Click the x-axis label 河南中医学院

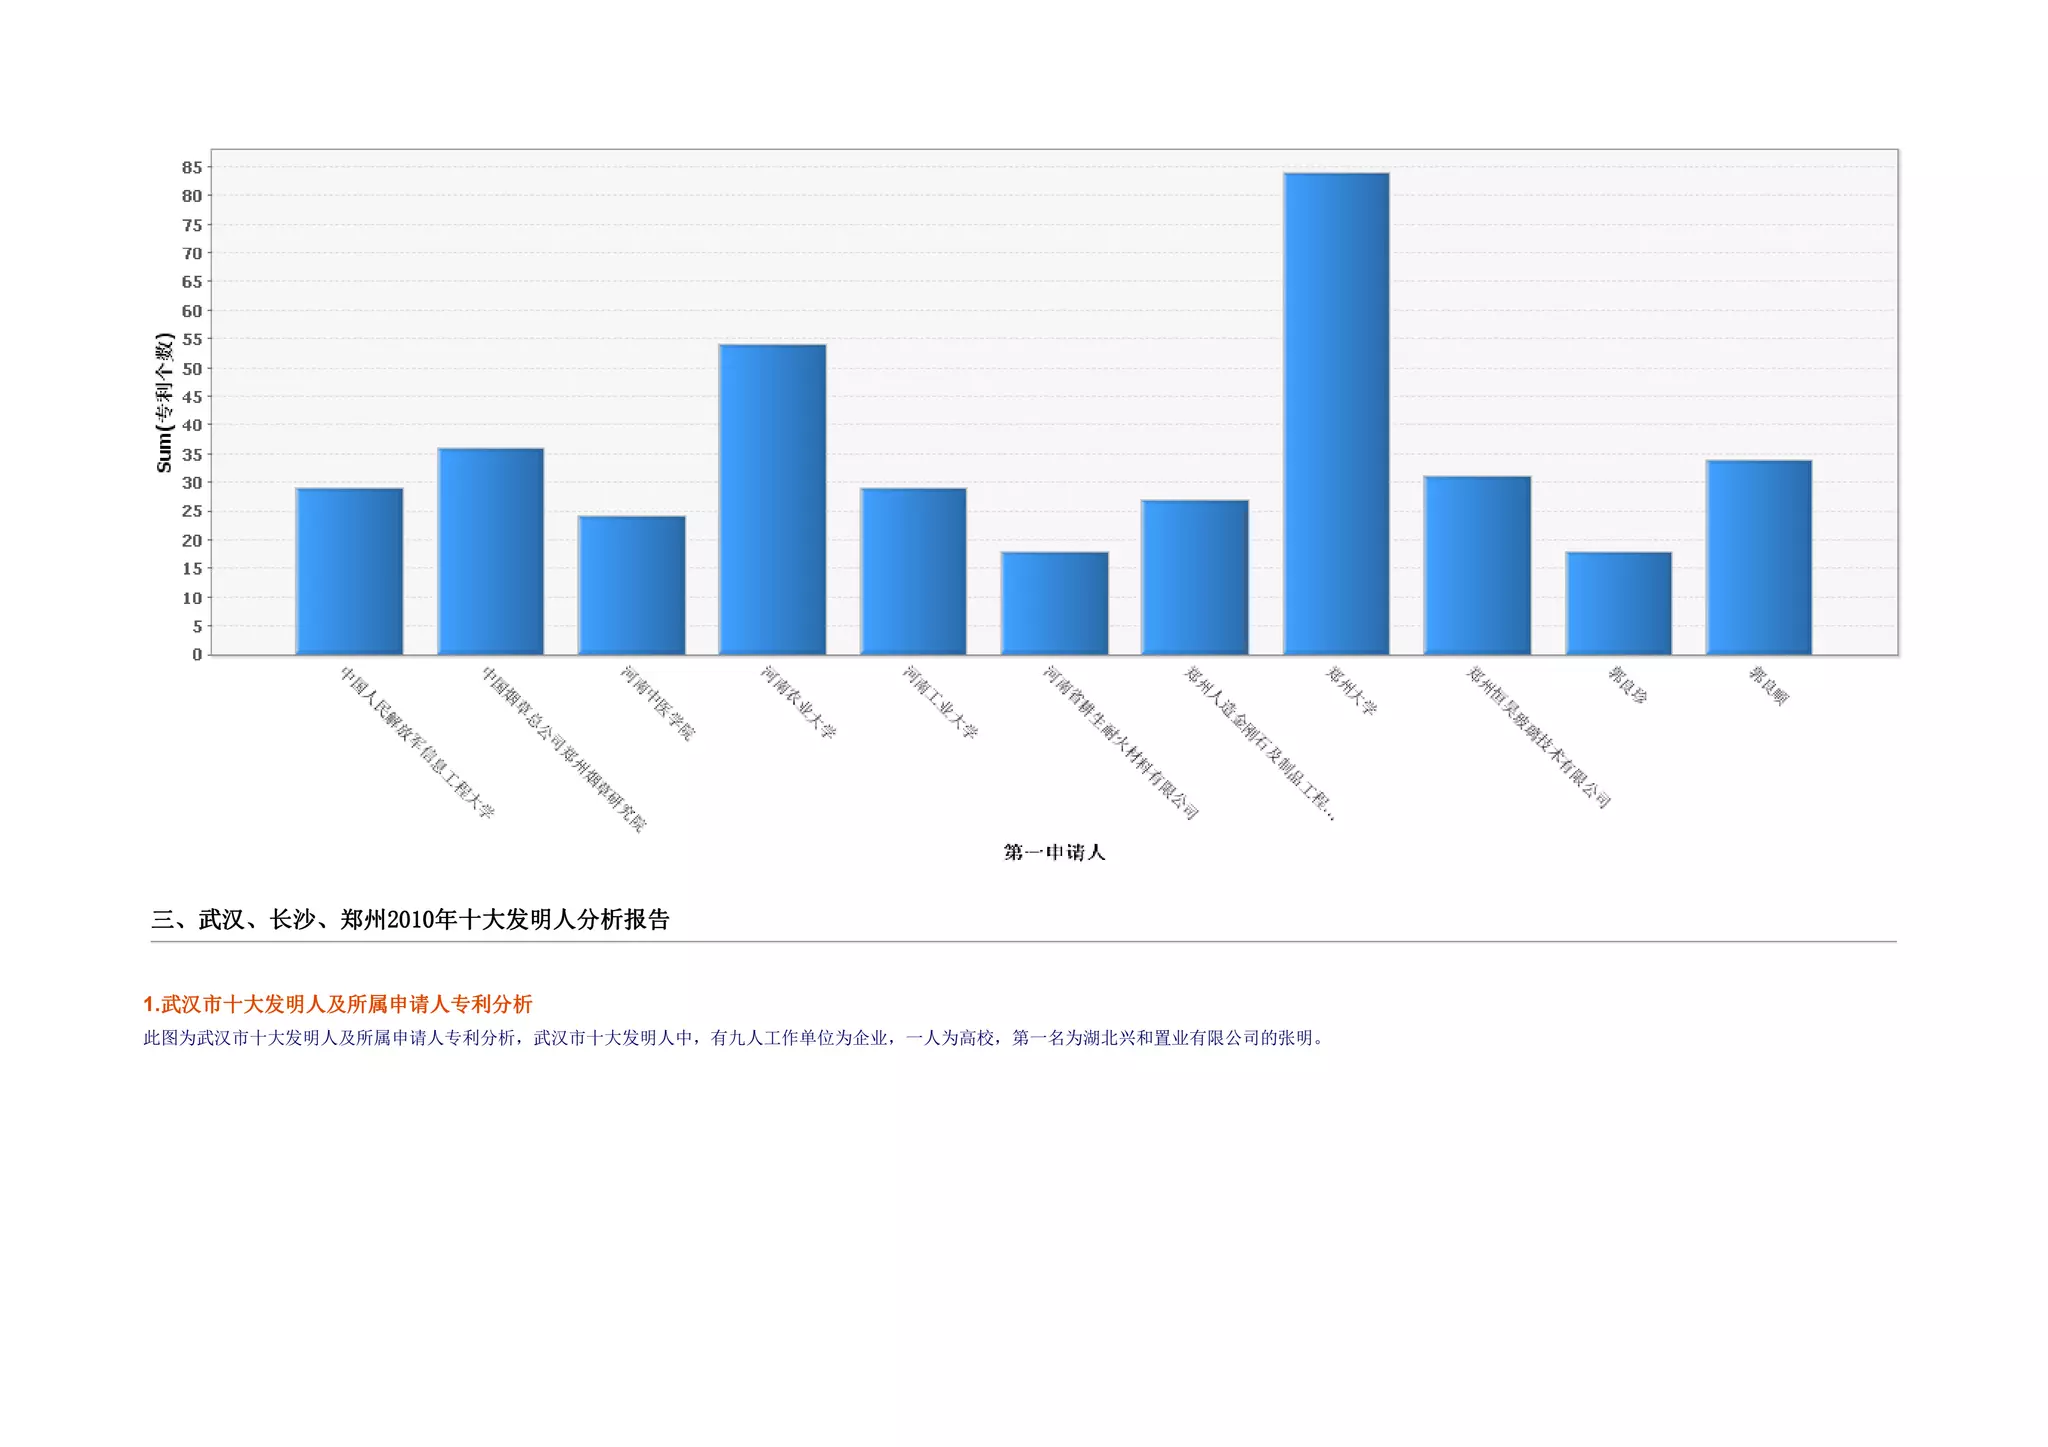pos(657,703)
